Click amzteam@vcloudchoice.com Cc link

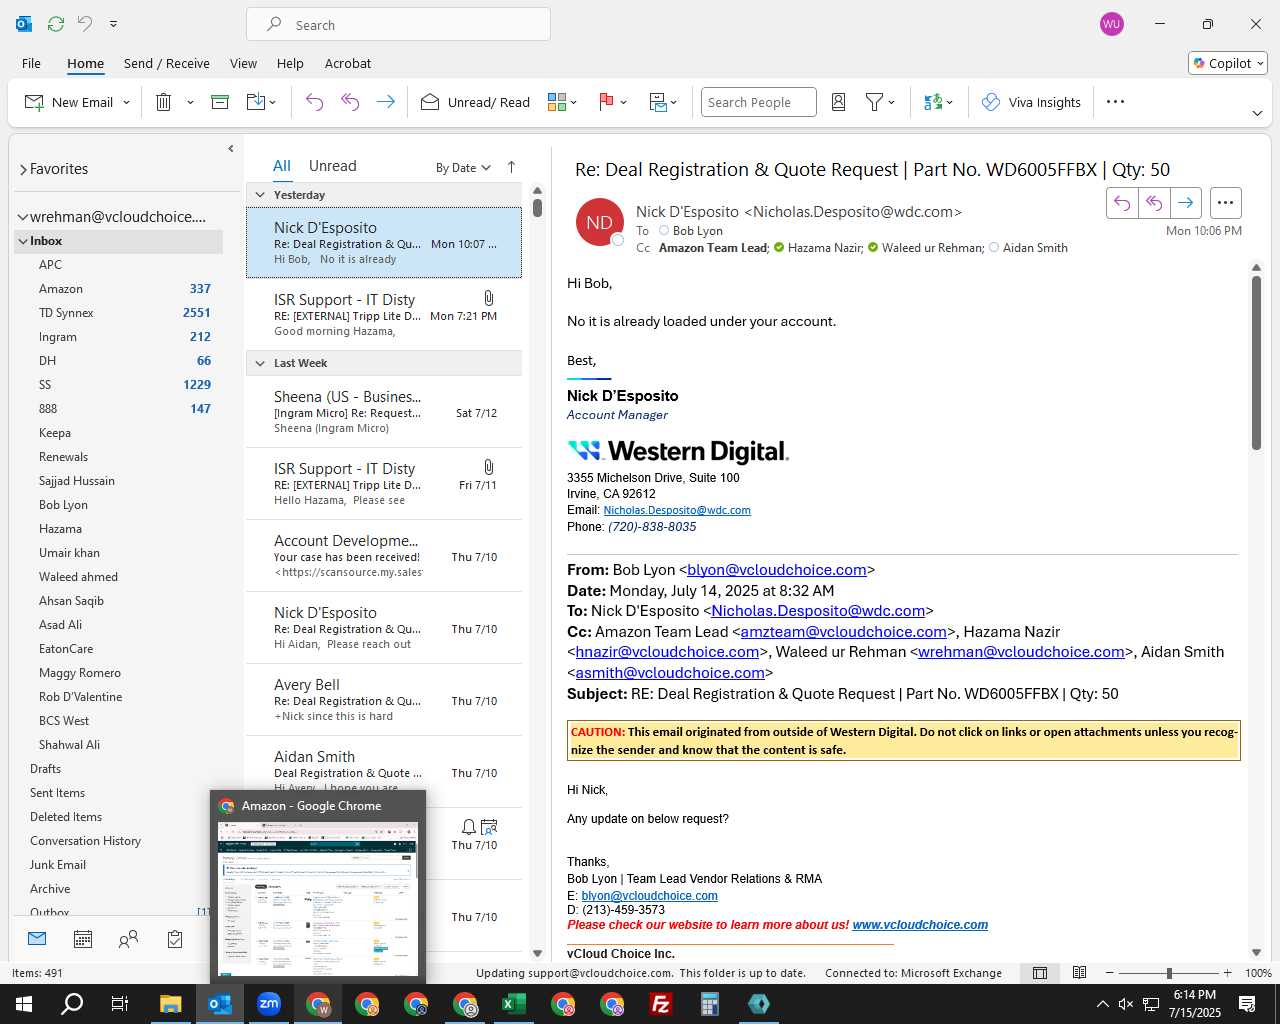(x=843, y=632)
